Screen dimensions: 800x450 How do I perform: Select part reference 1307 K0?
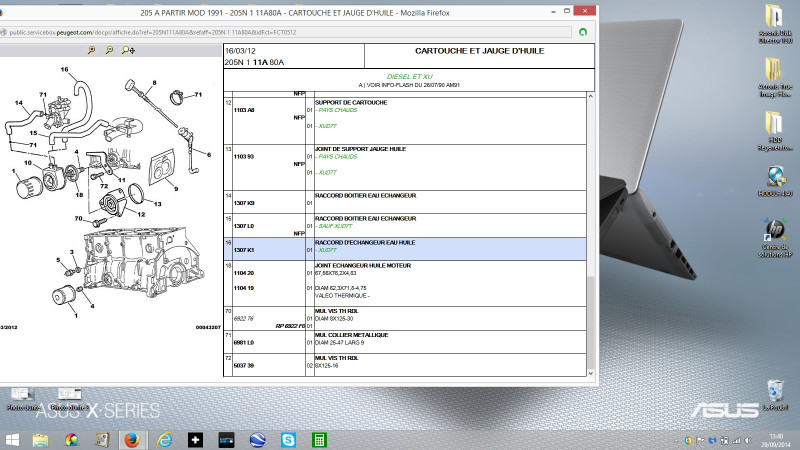pos(244,203)
